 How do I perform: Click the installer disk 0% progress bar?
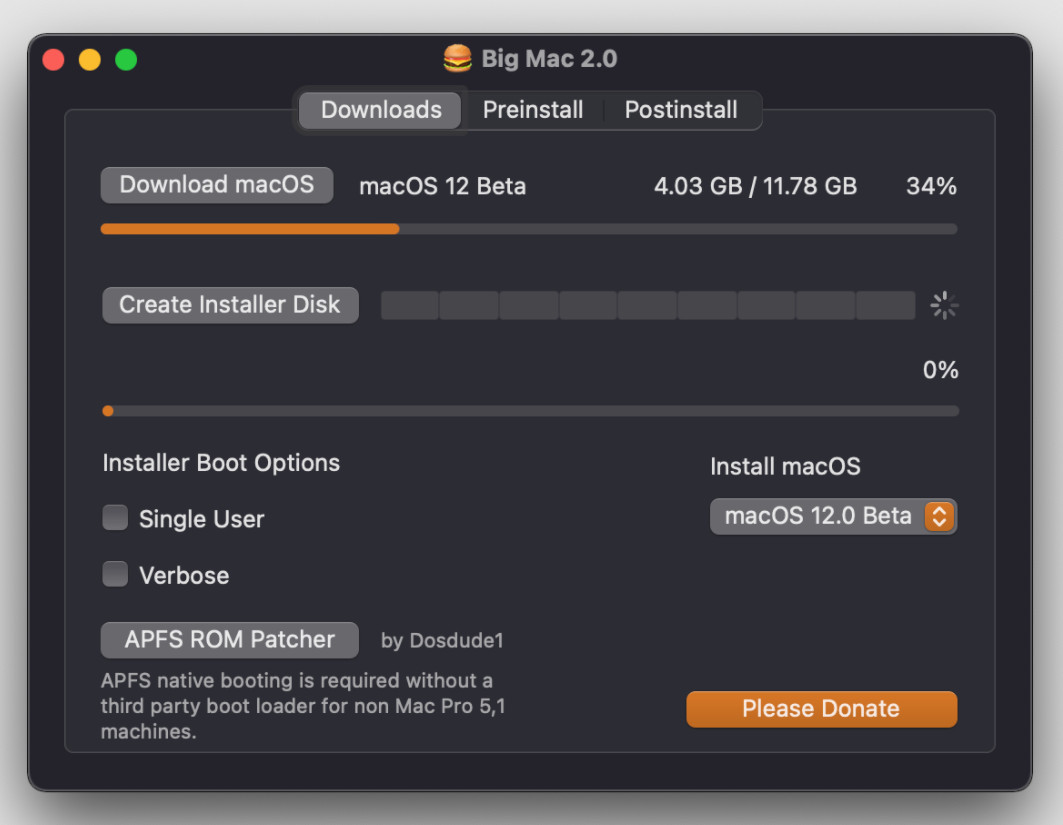tap(530, 411)
